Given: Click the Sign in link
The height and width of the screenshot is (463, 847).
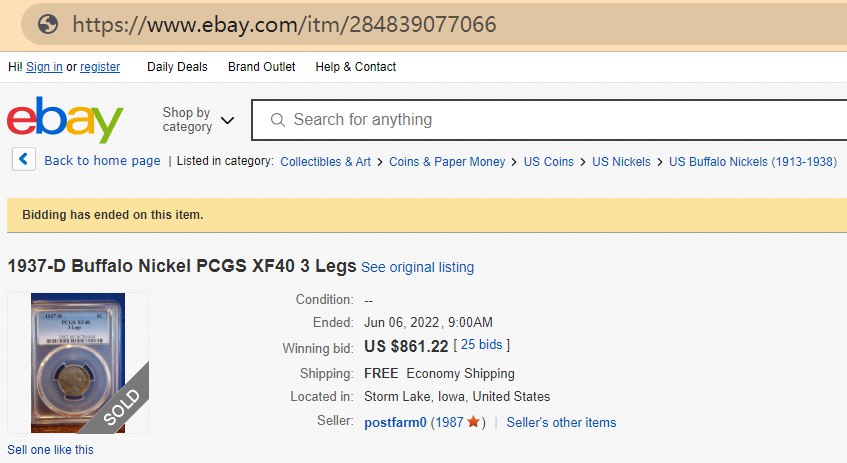Looking at the screenshot, I should tap(44, 67).
